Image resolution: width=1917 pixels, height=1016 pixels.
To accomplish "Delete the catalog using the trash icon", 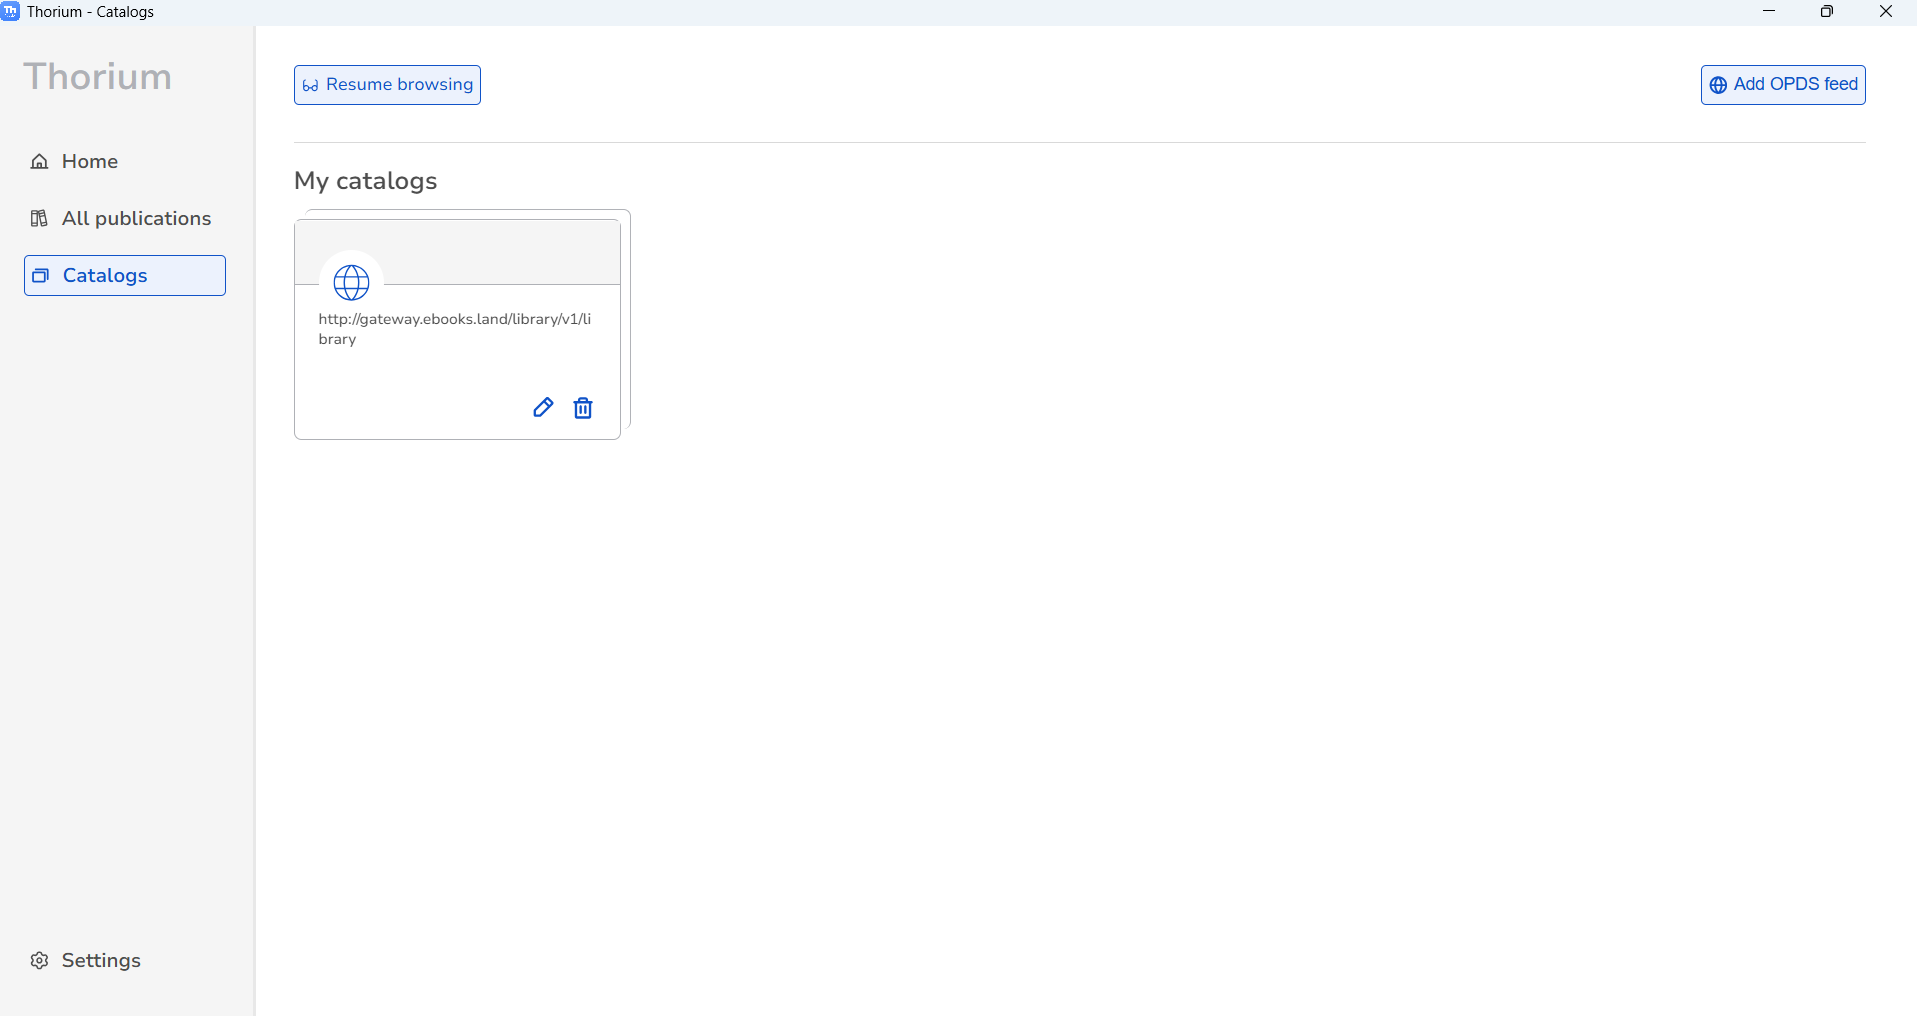I will pyautogui.click(x=583, y=408).
